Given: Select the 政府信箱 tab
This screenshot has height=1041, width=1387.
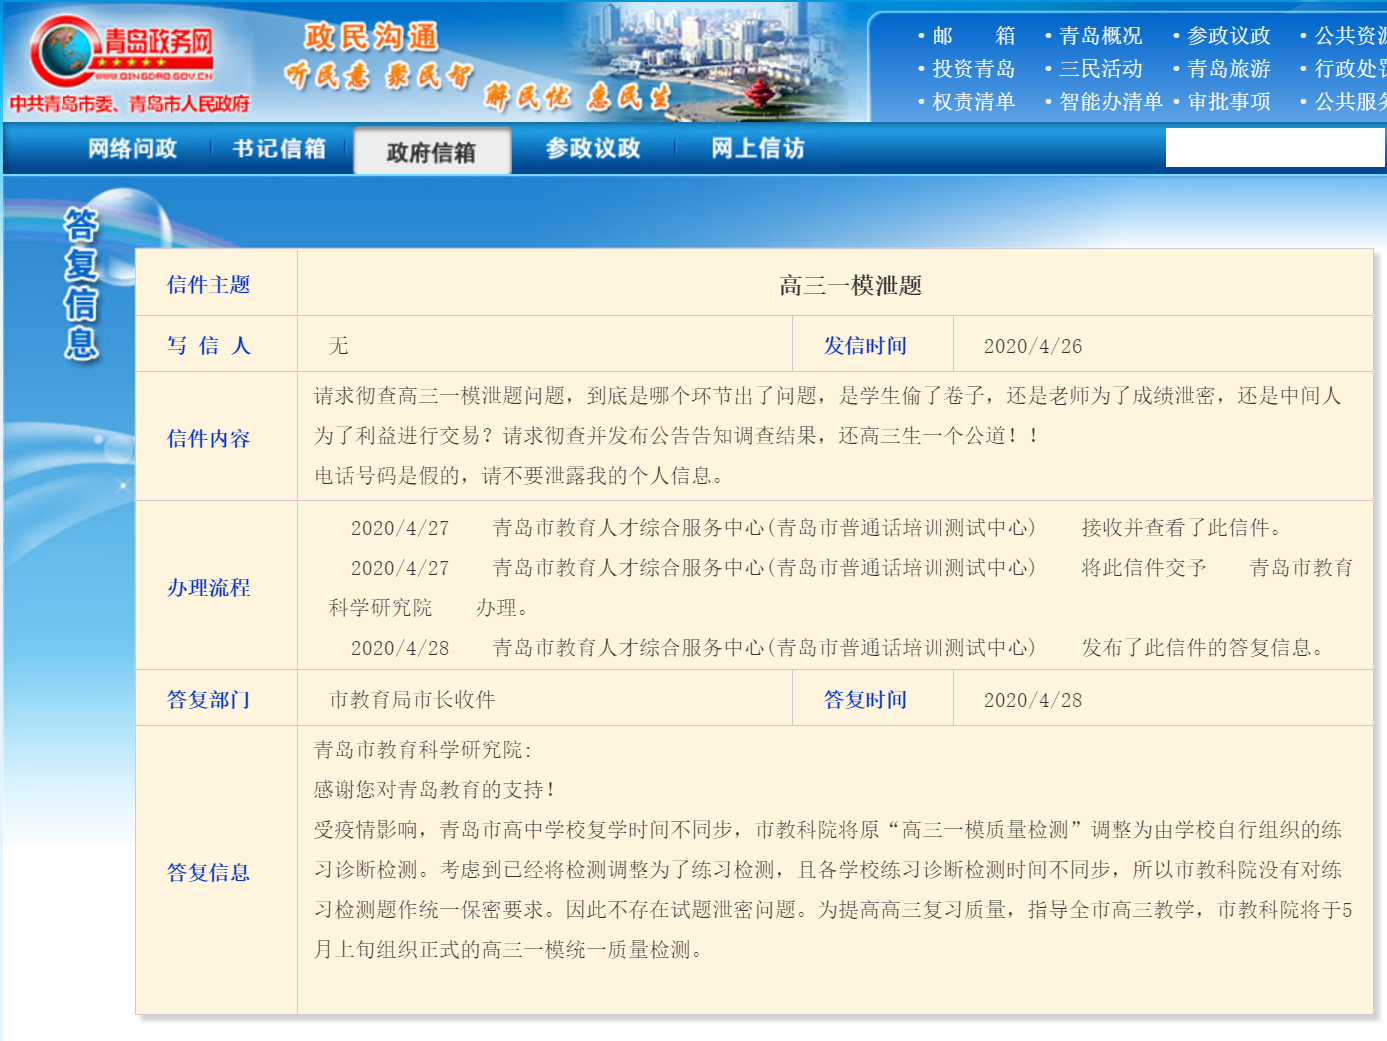Looking at the screenshot, I should click(x=432, y=152).
